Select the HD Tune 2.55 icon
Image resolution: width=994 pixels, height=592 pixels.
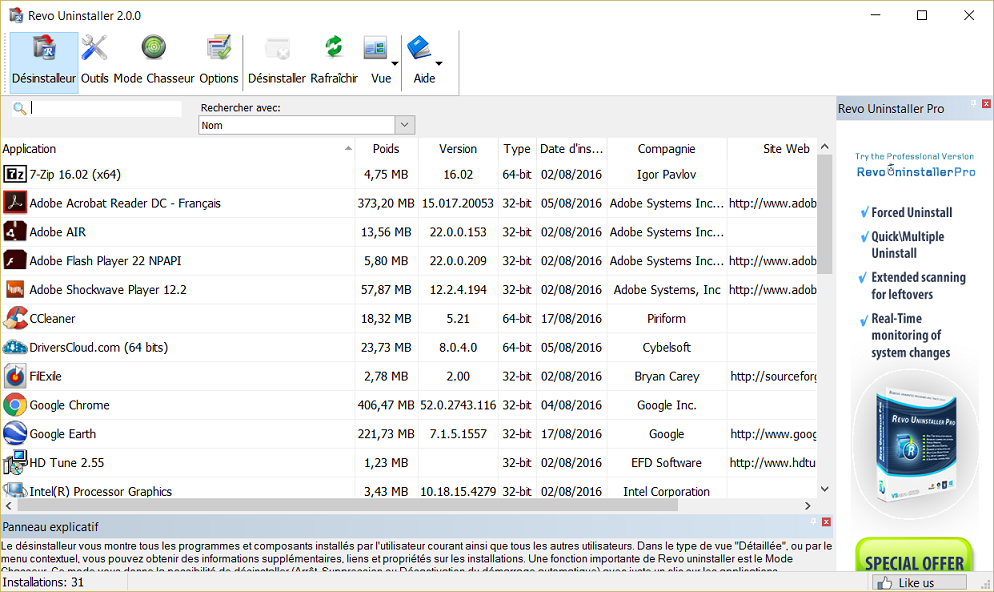point(15,463)
